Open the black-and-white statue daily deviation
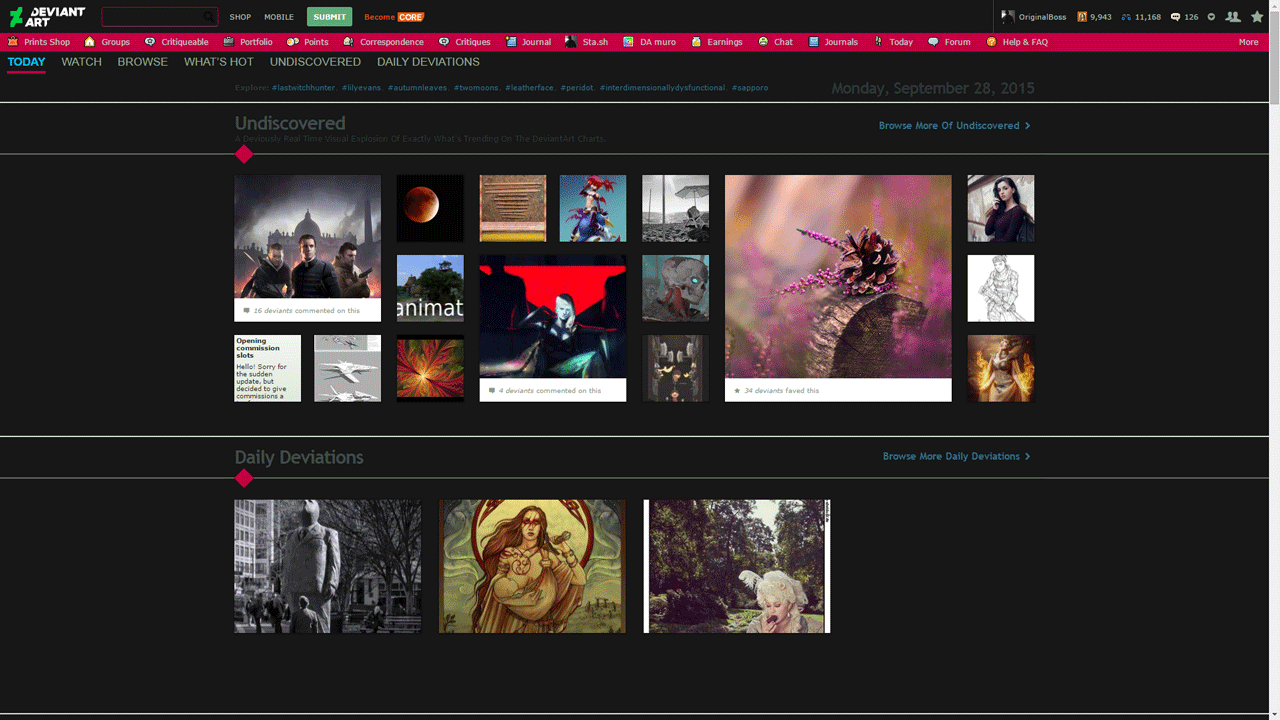Screen dimensions: 1280x720 click(x=328, y=566)
